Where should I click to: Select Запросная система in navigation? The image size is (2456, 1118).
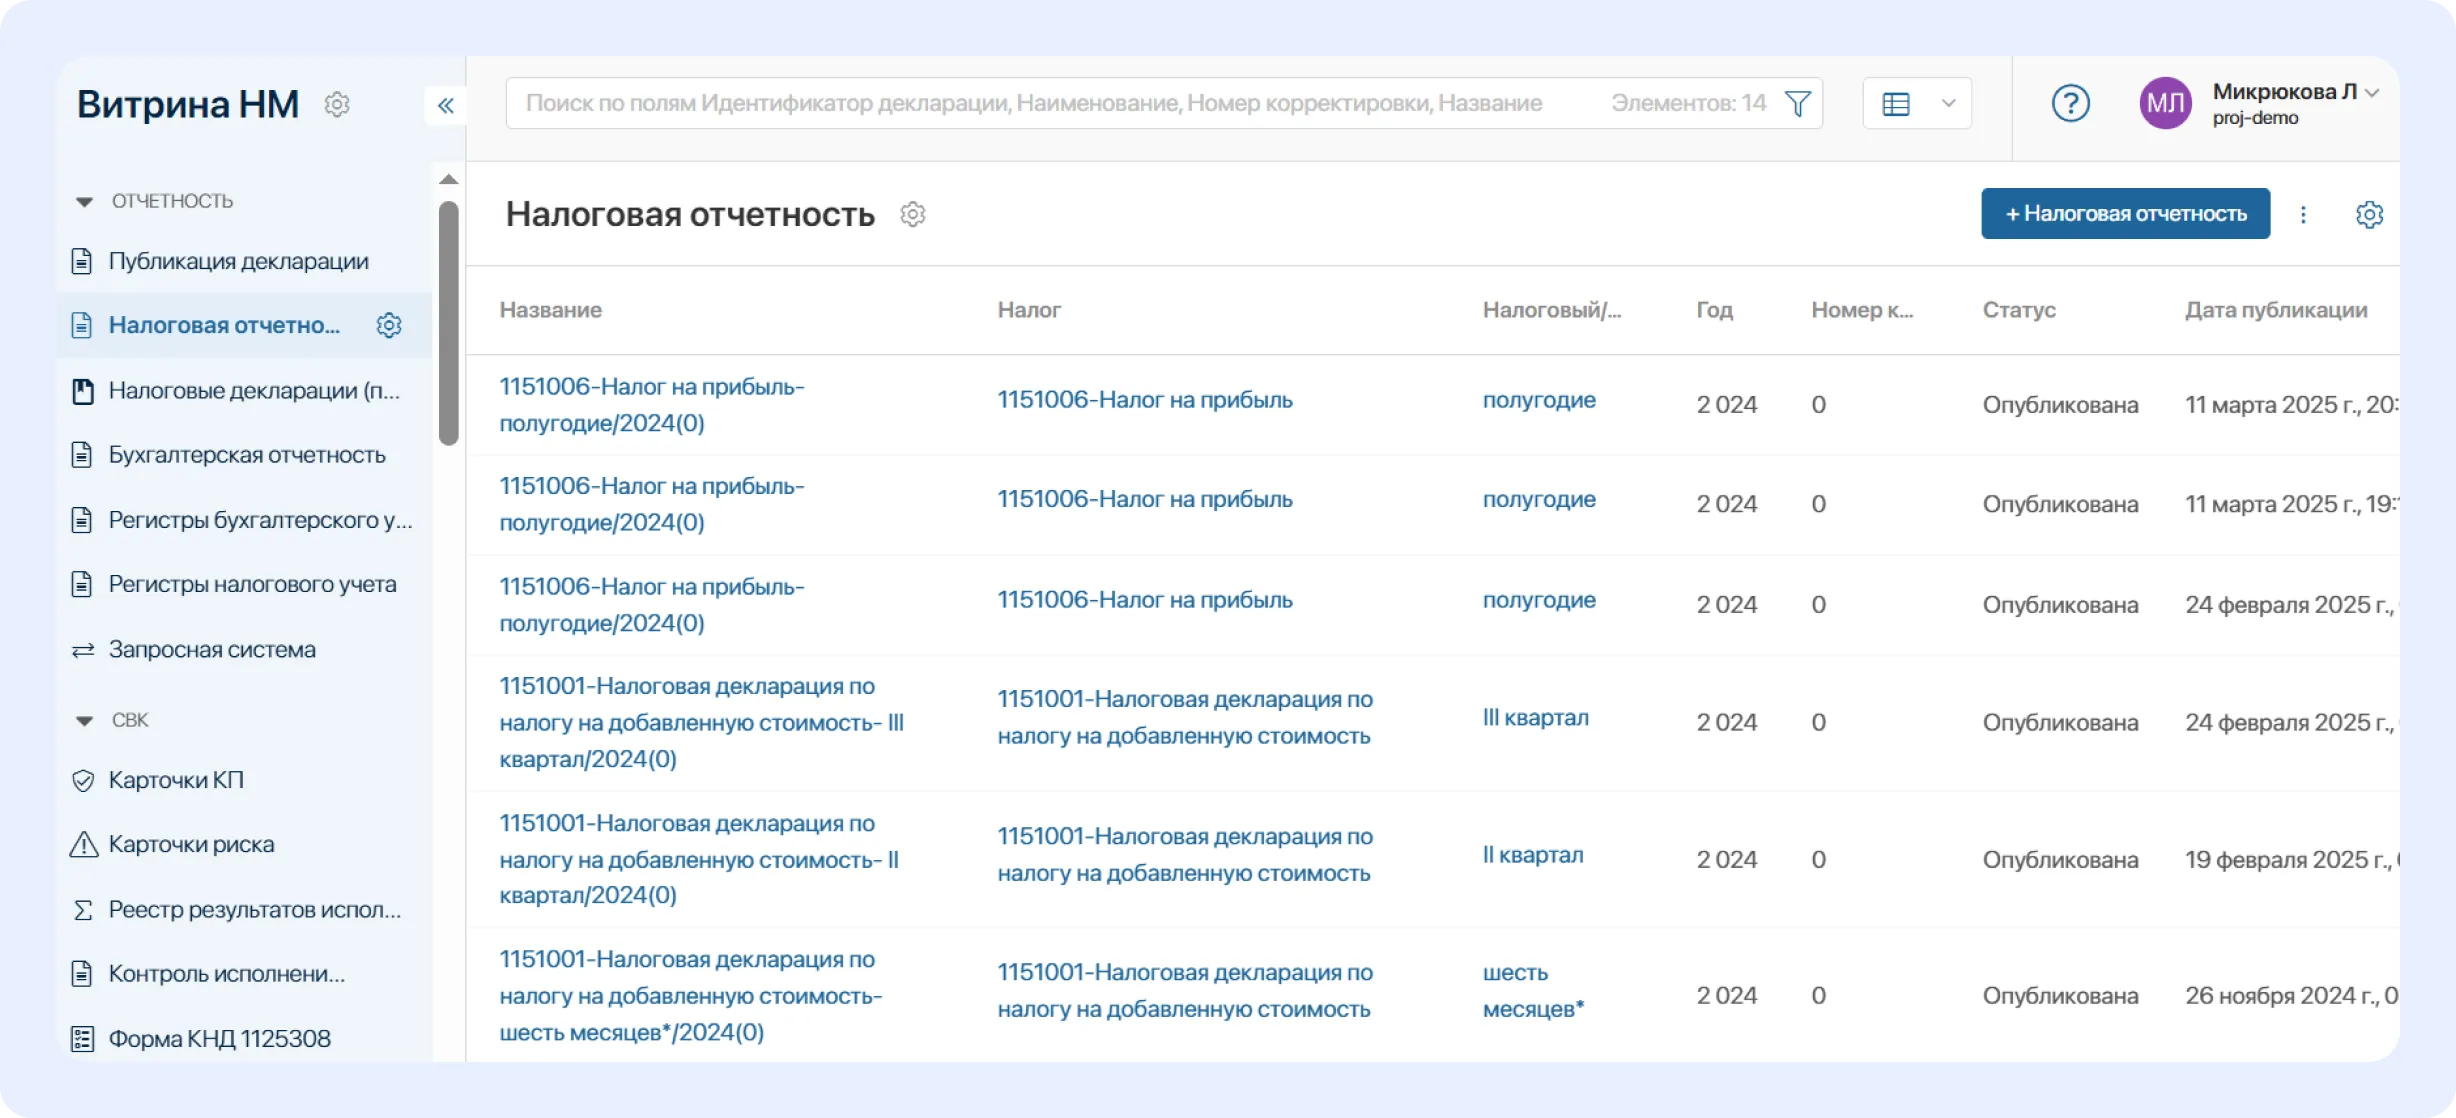(x=212, y=650)
